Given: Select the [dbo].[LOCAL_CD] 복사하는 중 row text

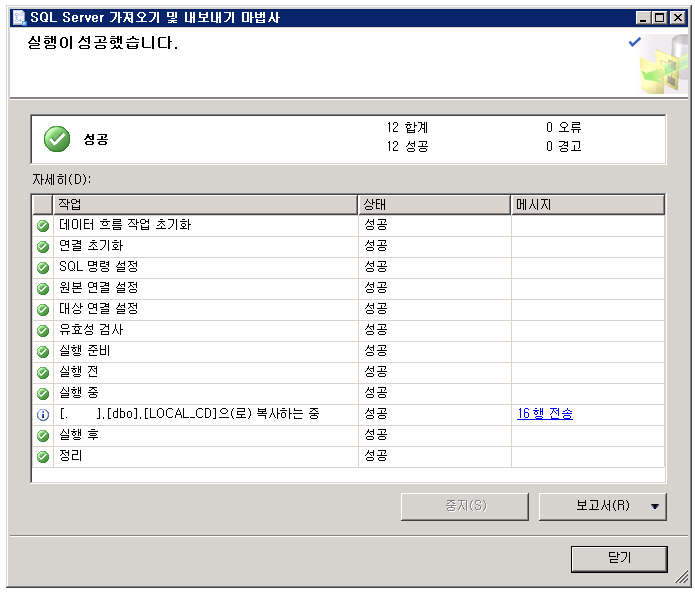Looking at the screenshot, I should point(189,414).
